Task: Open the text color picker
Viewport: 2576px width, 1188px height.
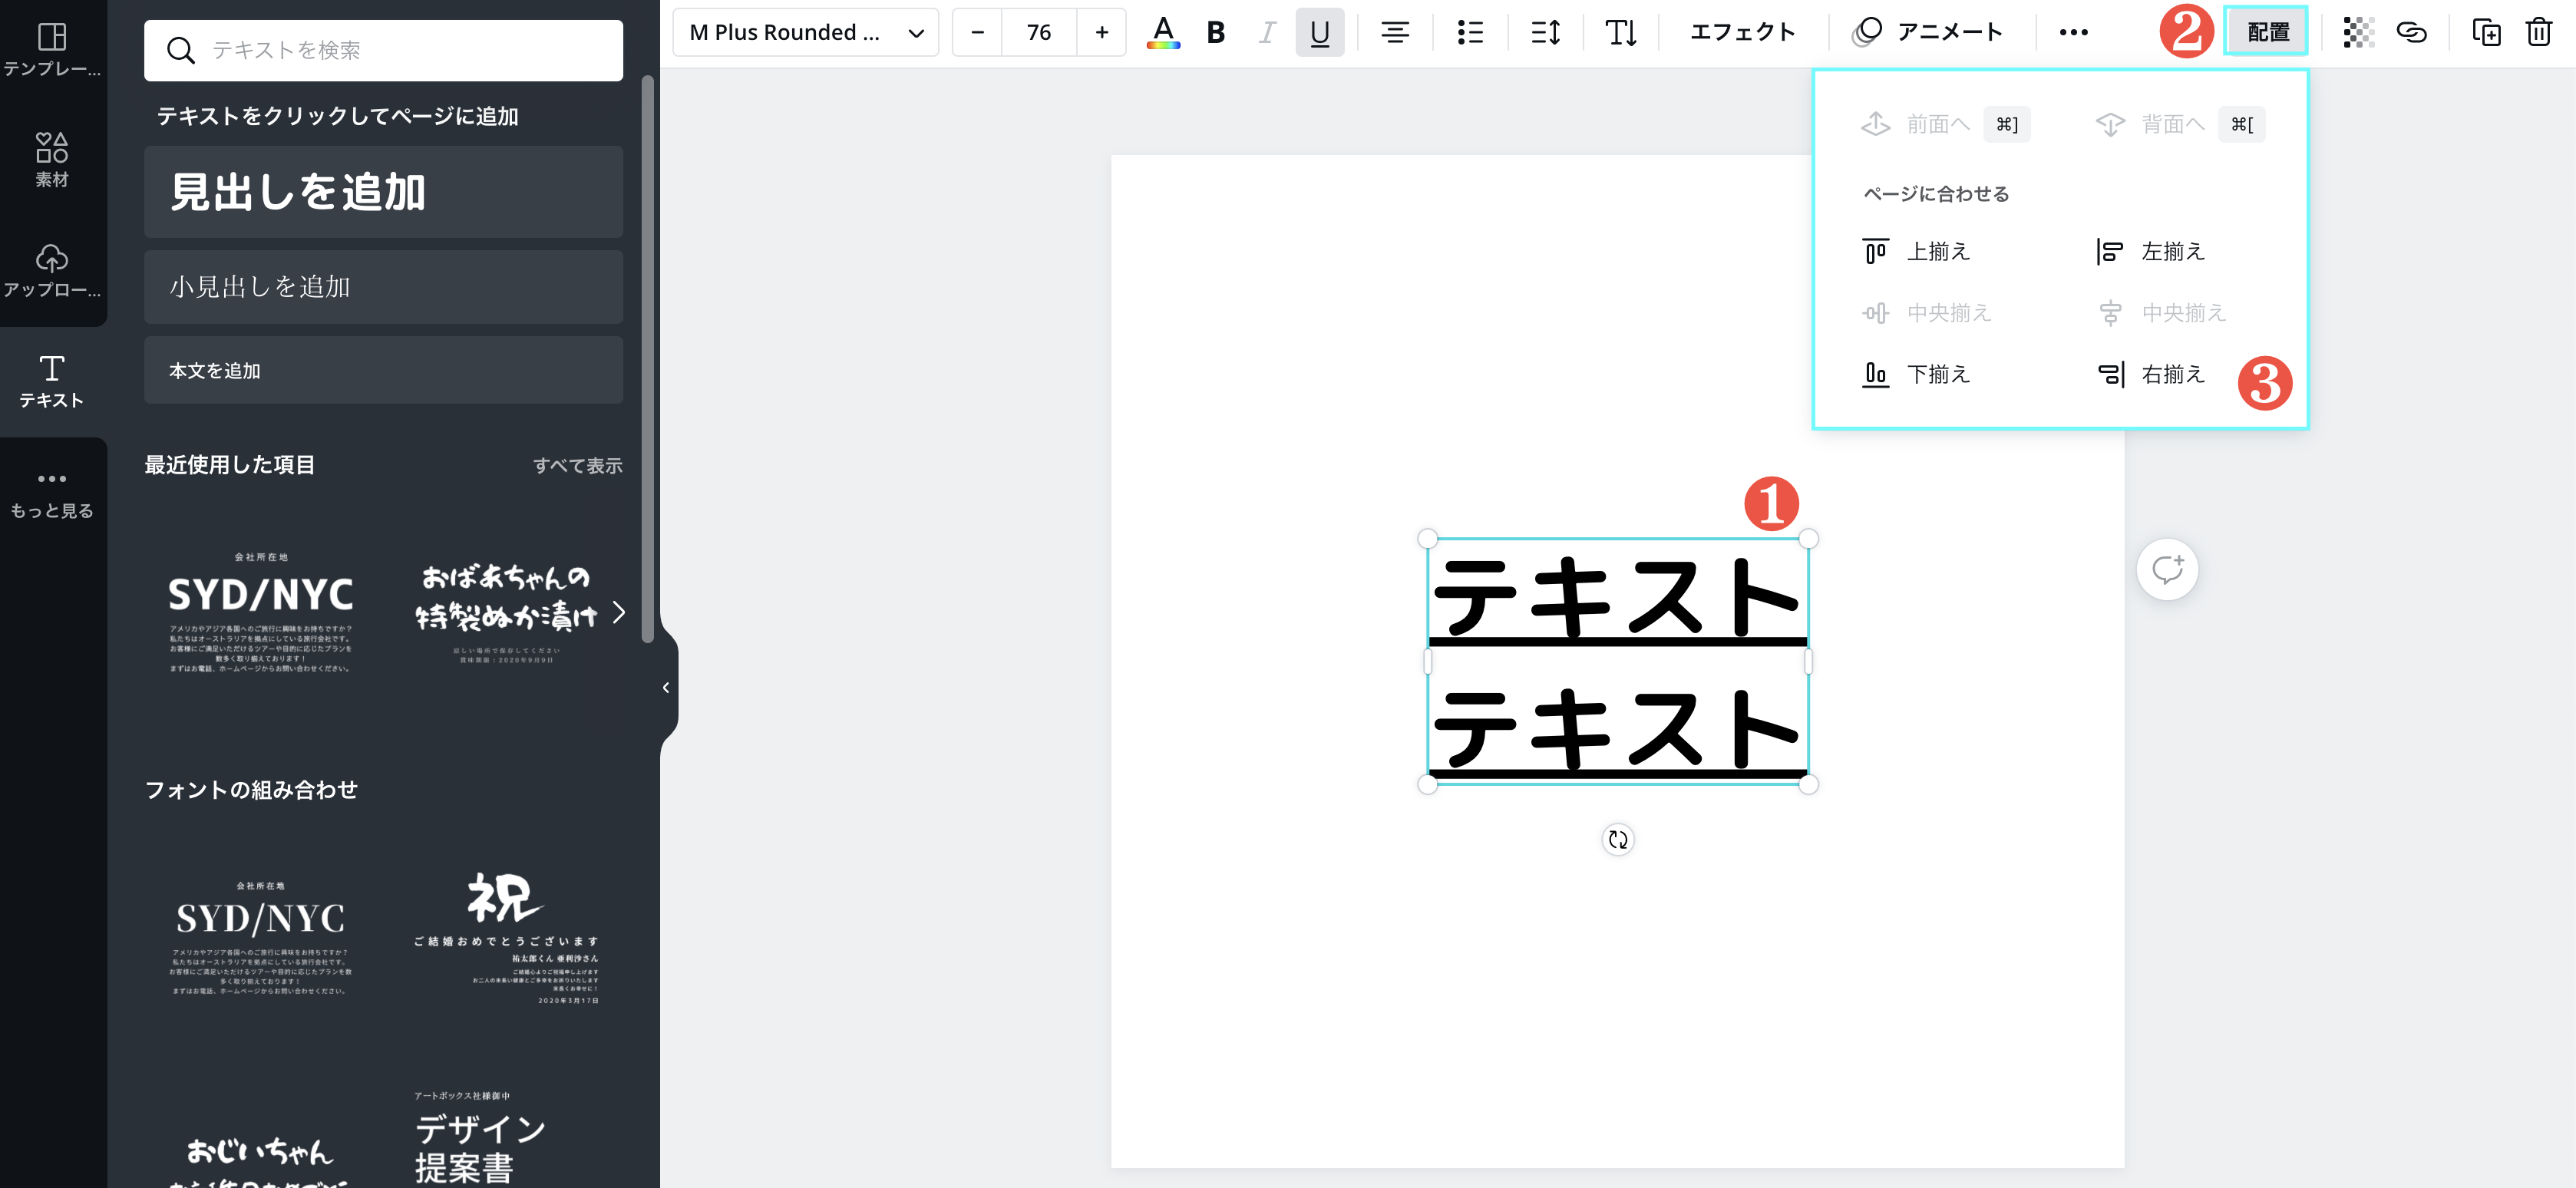Action: 1162,32
